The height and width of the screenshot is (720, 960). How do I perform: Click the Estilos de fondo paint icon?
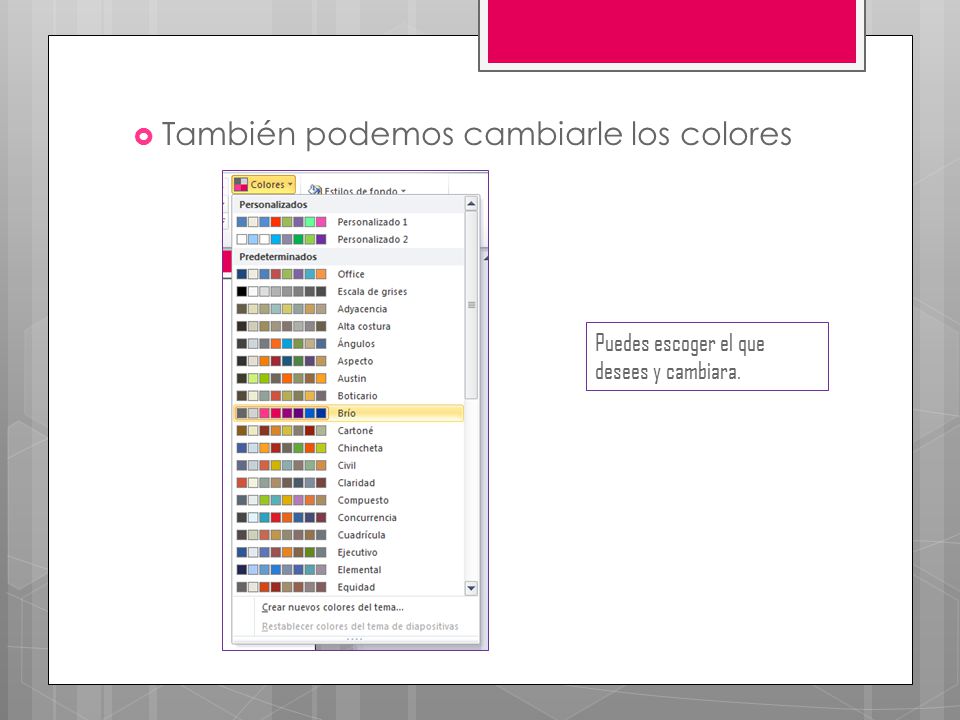click(315, 190)
